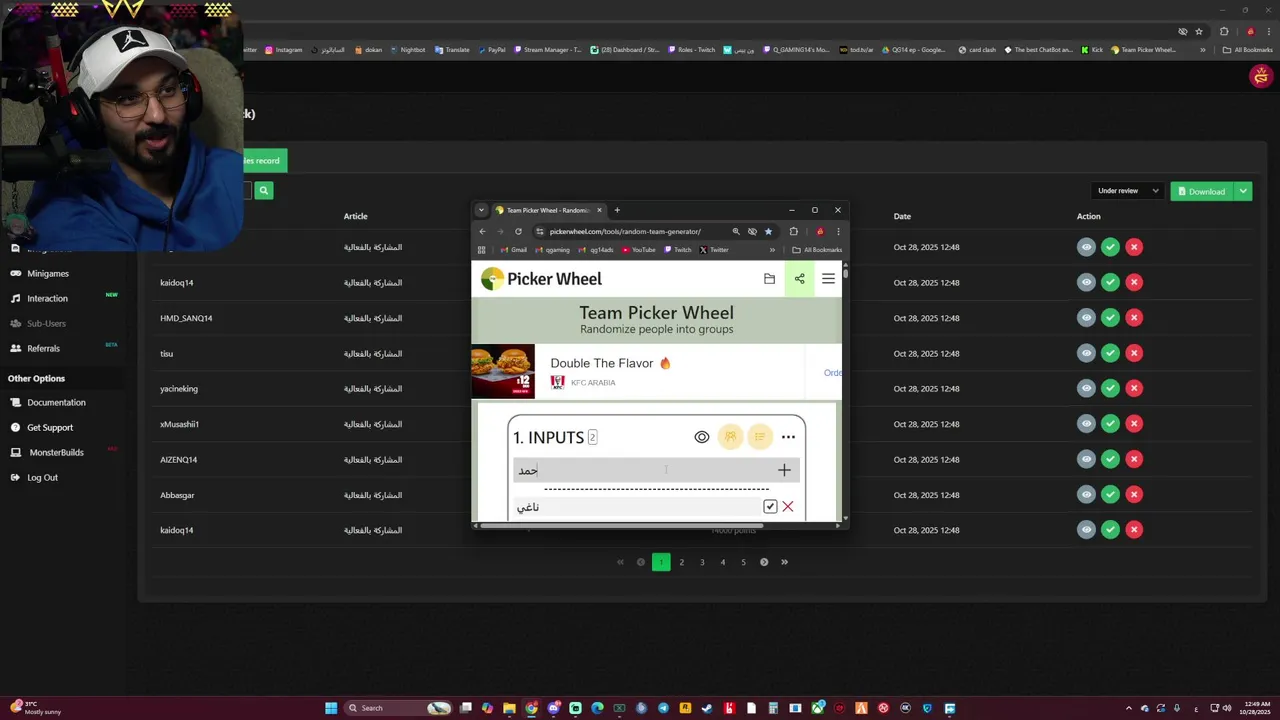View the xMusashii1 submission details
Screen dimensions: 1280x720
[1086, 424]
